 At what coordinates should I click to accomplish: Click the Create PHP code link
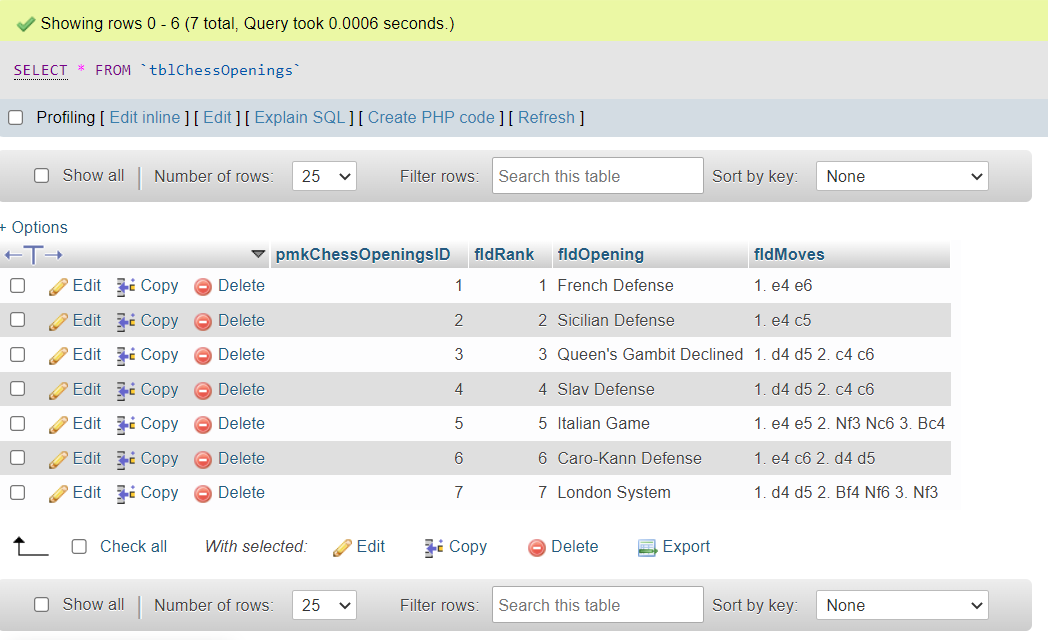(x=431, y=118)
